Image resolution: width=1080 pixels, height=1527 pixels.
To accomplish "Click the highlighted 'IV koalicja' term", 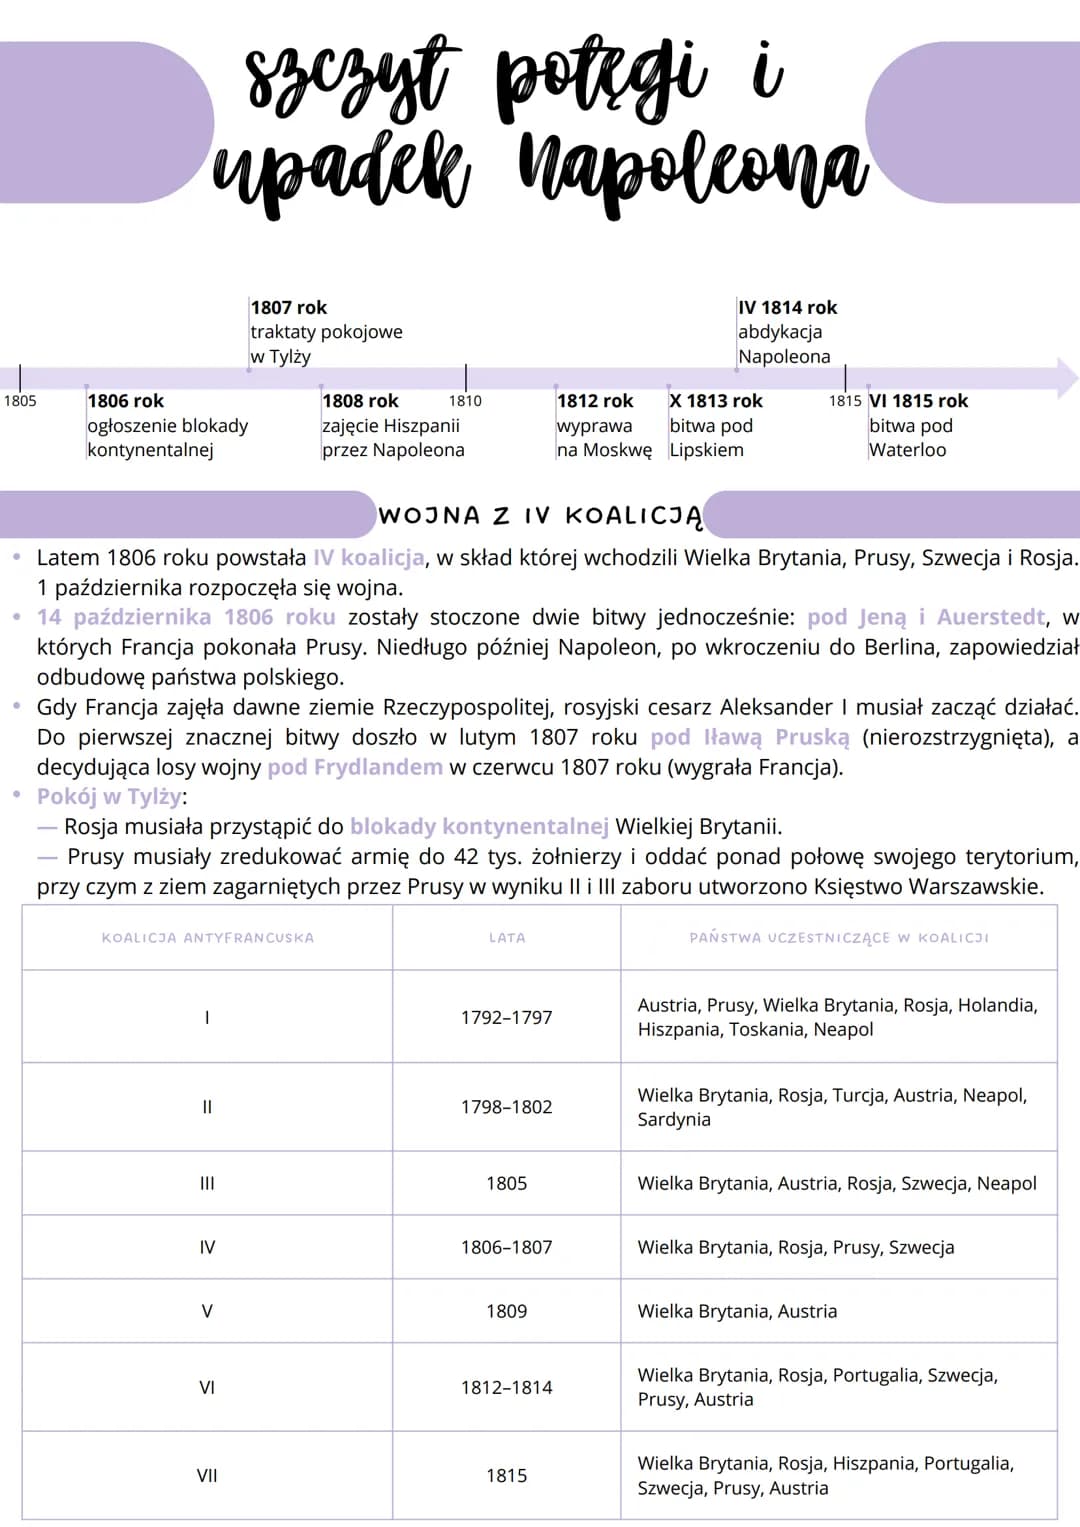I will (x=369, y=557).
